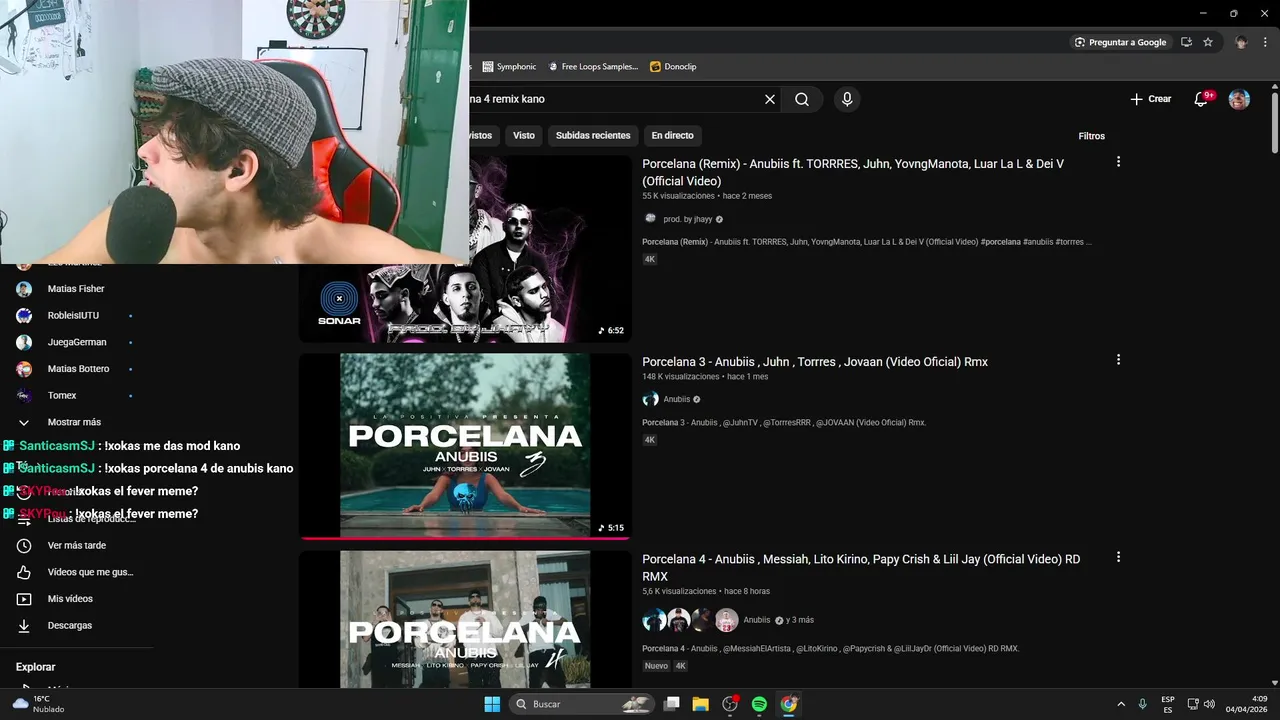The width and height of the screenshot is (1280, 720).
Task: Expand Mostrar más subscriptions
Action: pyautogui.click(x=76, y=422)
